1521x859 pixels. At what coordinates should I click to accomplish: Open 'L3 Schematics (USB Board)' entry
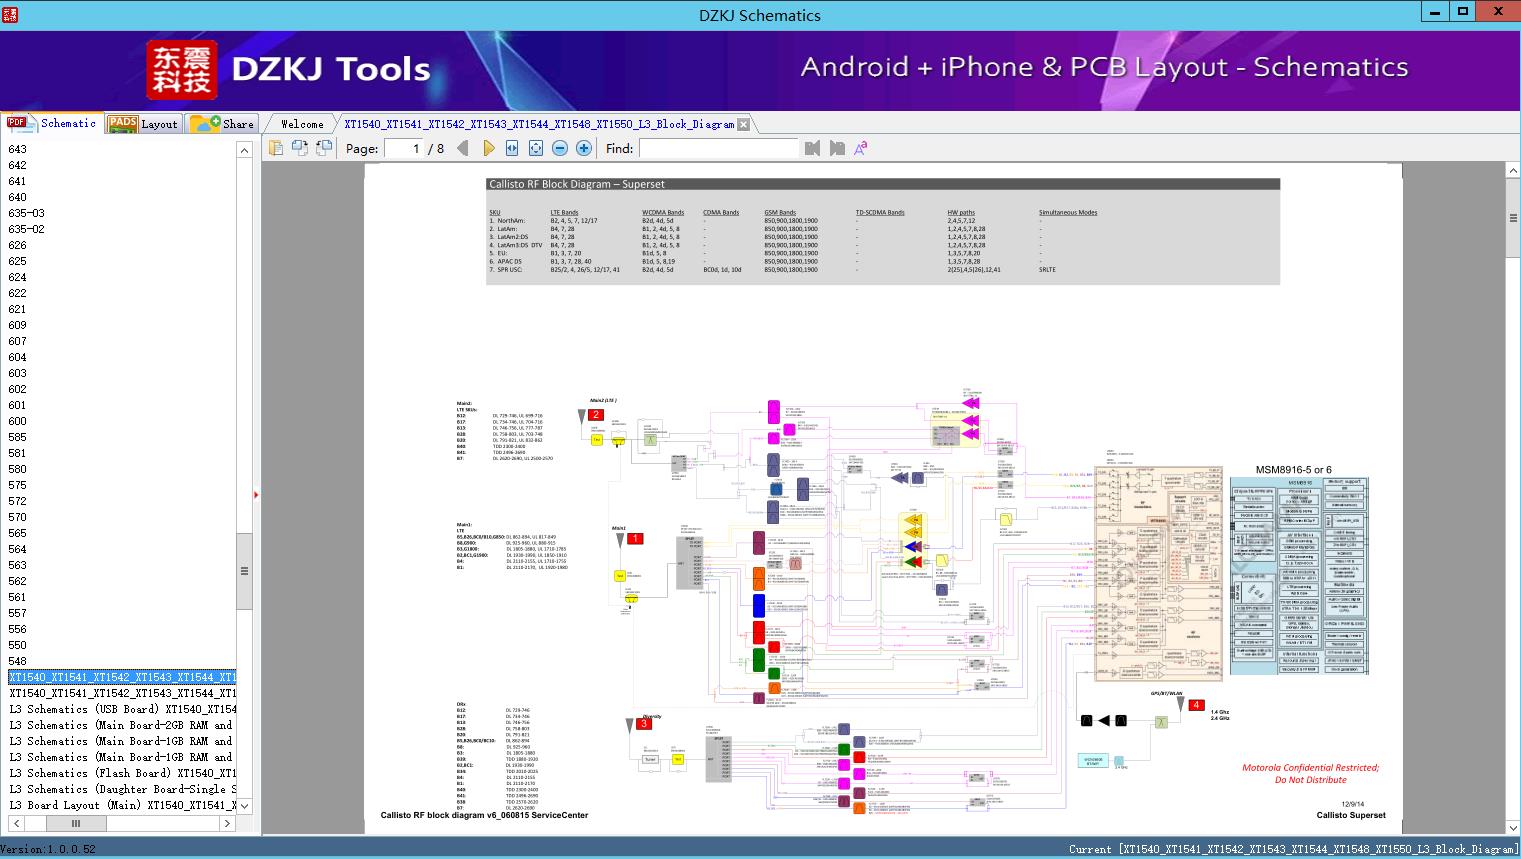pos(122,709)
